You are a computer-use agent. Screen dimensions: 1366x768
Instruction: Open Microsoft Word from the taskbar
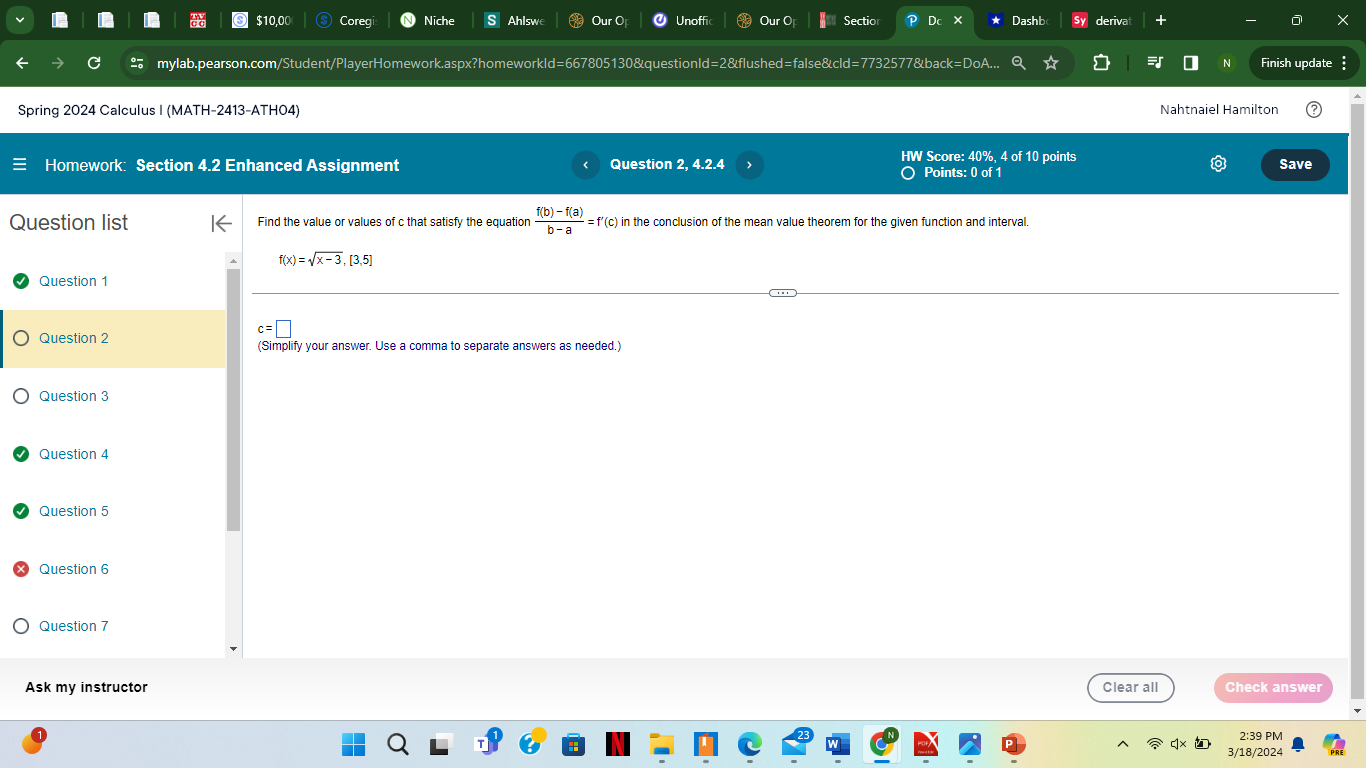click(837, 744)
